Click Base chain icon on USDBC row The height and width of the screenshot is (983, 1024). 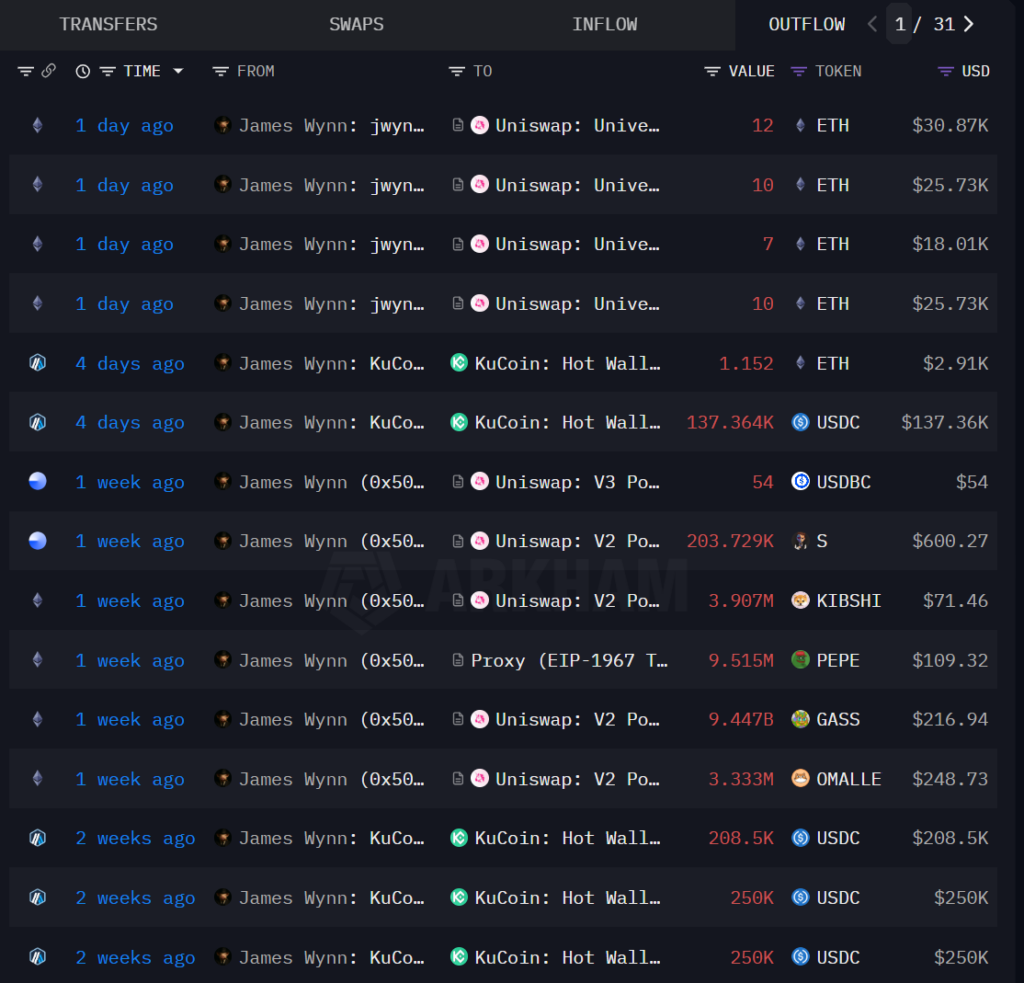38,481
